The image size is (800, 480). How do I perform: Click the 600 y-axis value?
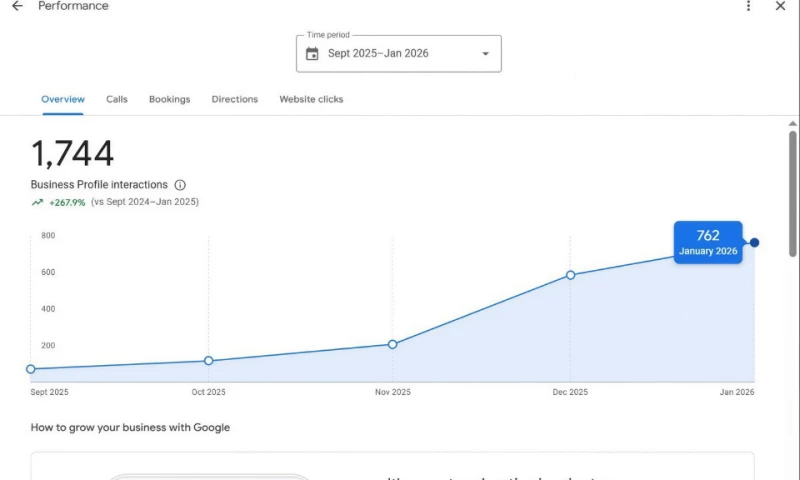click(48, 272)
